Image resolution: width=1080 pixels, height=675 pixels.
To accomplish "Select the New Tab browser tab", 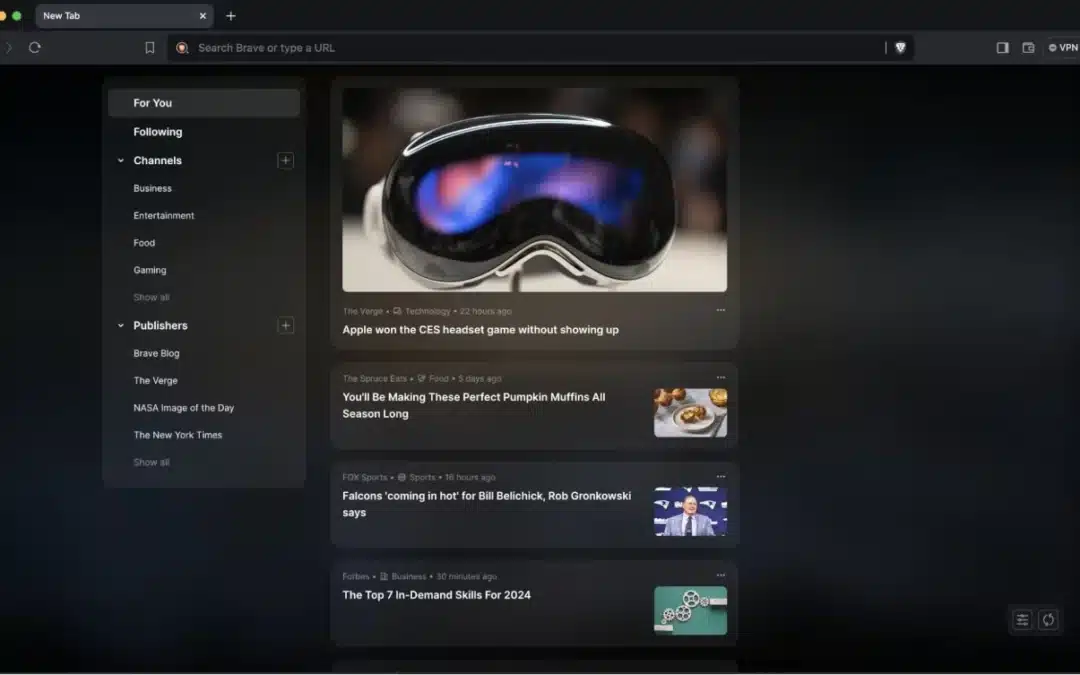I will [x=124, y=16].
